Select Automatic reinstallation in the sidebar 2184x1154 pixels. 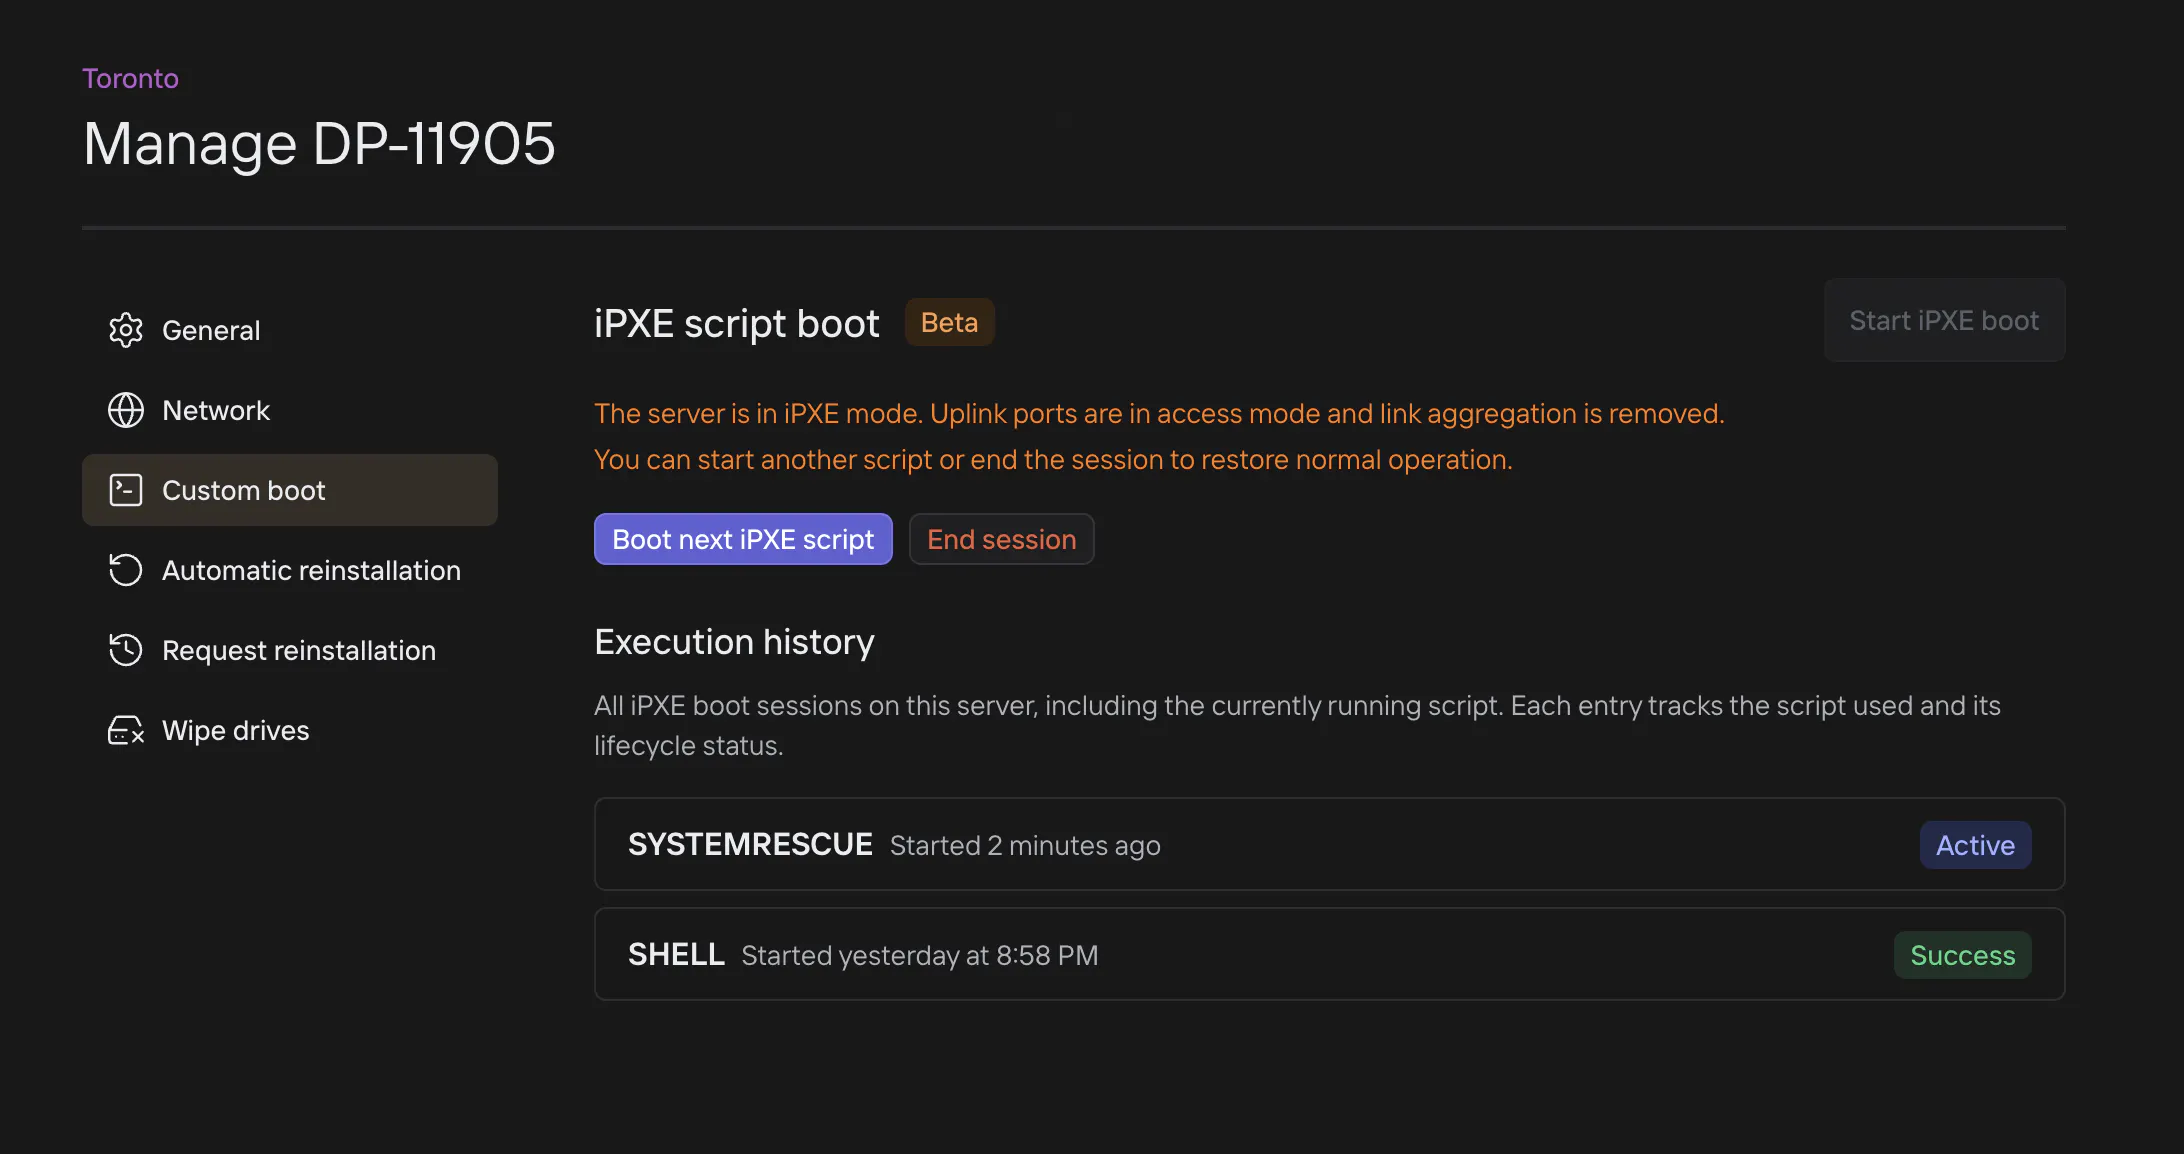[x=311, y=570]
